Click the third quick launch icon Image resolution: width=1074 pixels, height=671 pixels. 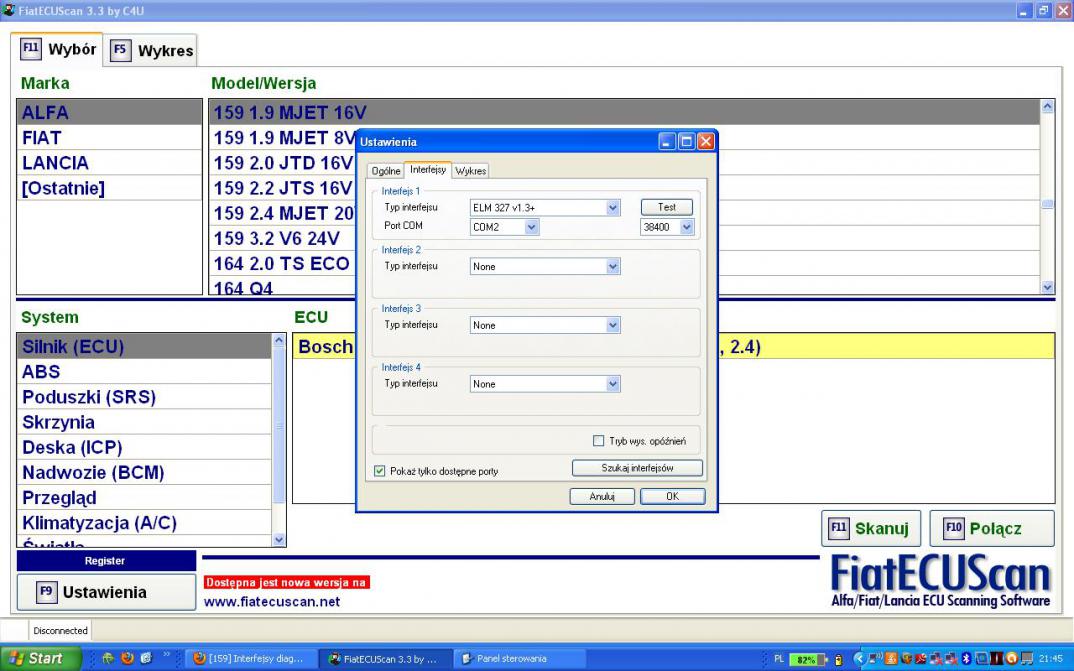pos(146,658)
